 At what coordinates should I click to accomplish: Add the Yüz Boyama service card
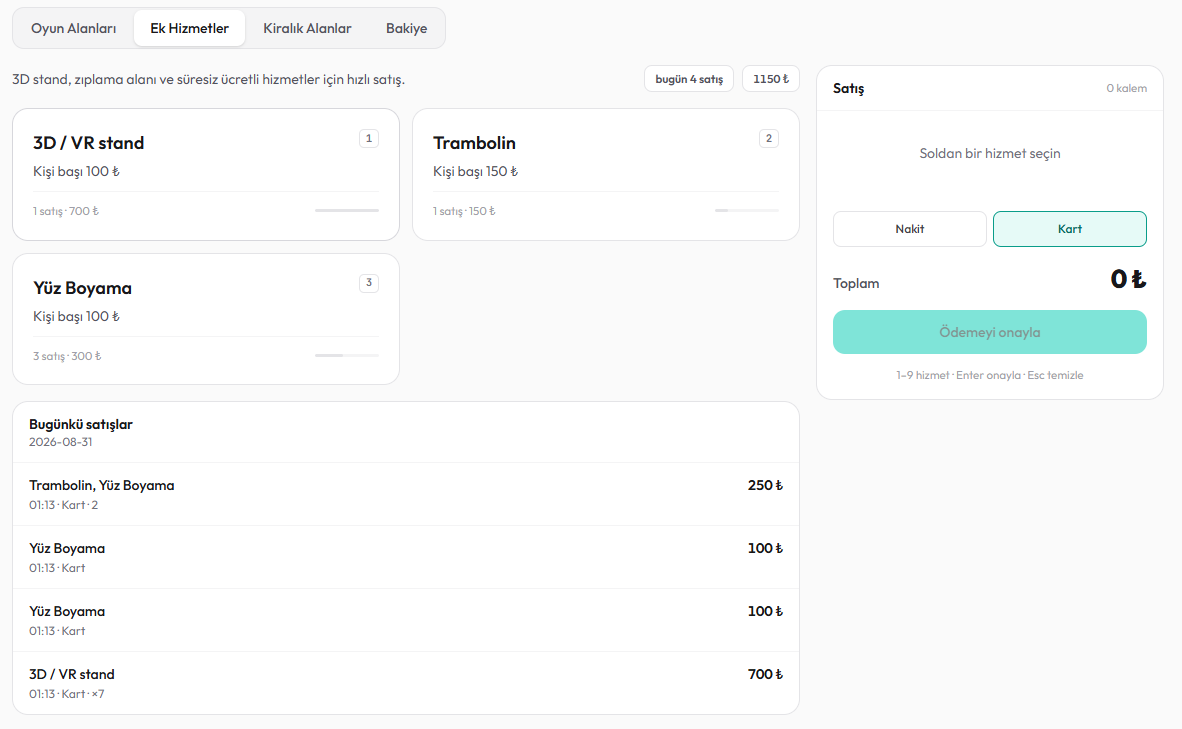click(206, 319)
